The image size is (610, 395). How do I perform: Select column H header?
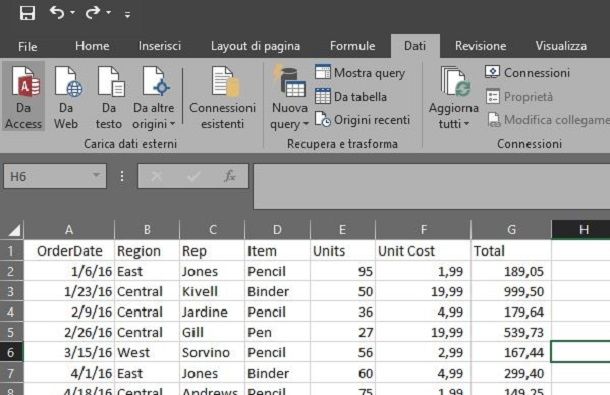point(581,230)
